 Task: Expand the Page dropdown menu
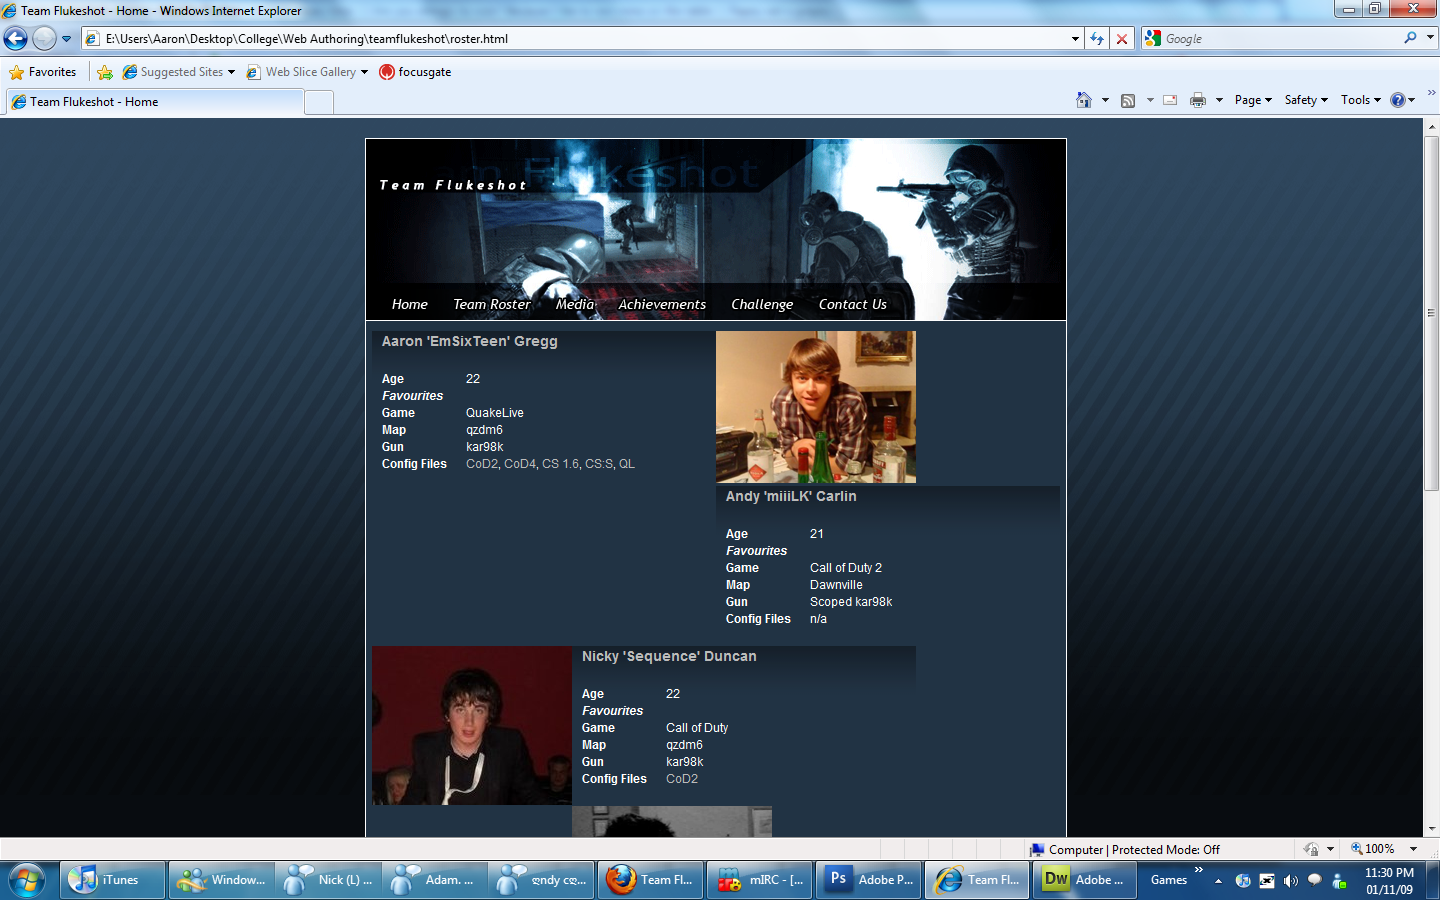(x=1253, y=100)
